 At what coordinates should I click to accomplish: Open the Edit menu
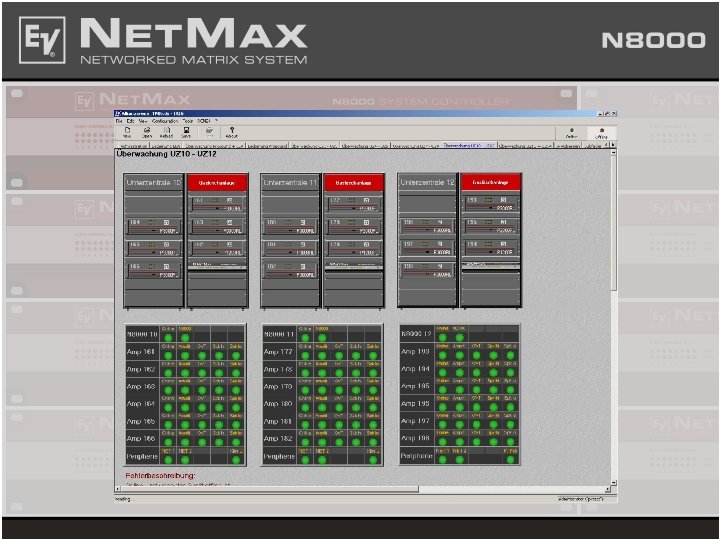[x=130, y=121]
